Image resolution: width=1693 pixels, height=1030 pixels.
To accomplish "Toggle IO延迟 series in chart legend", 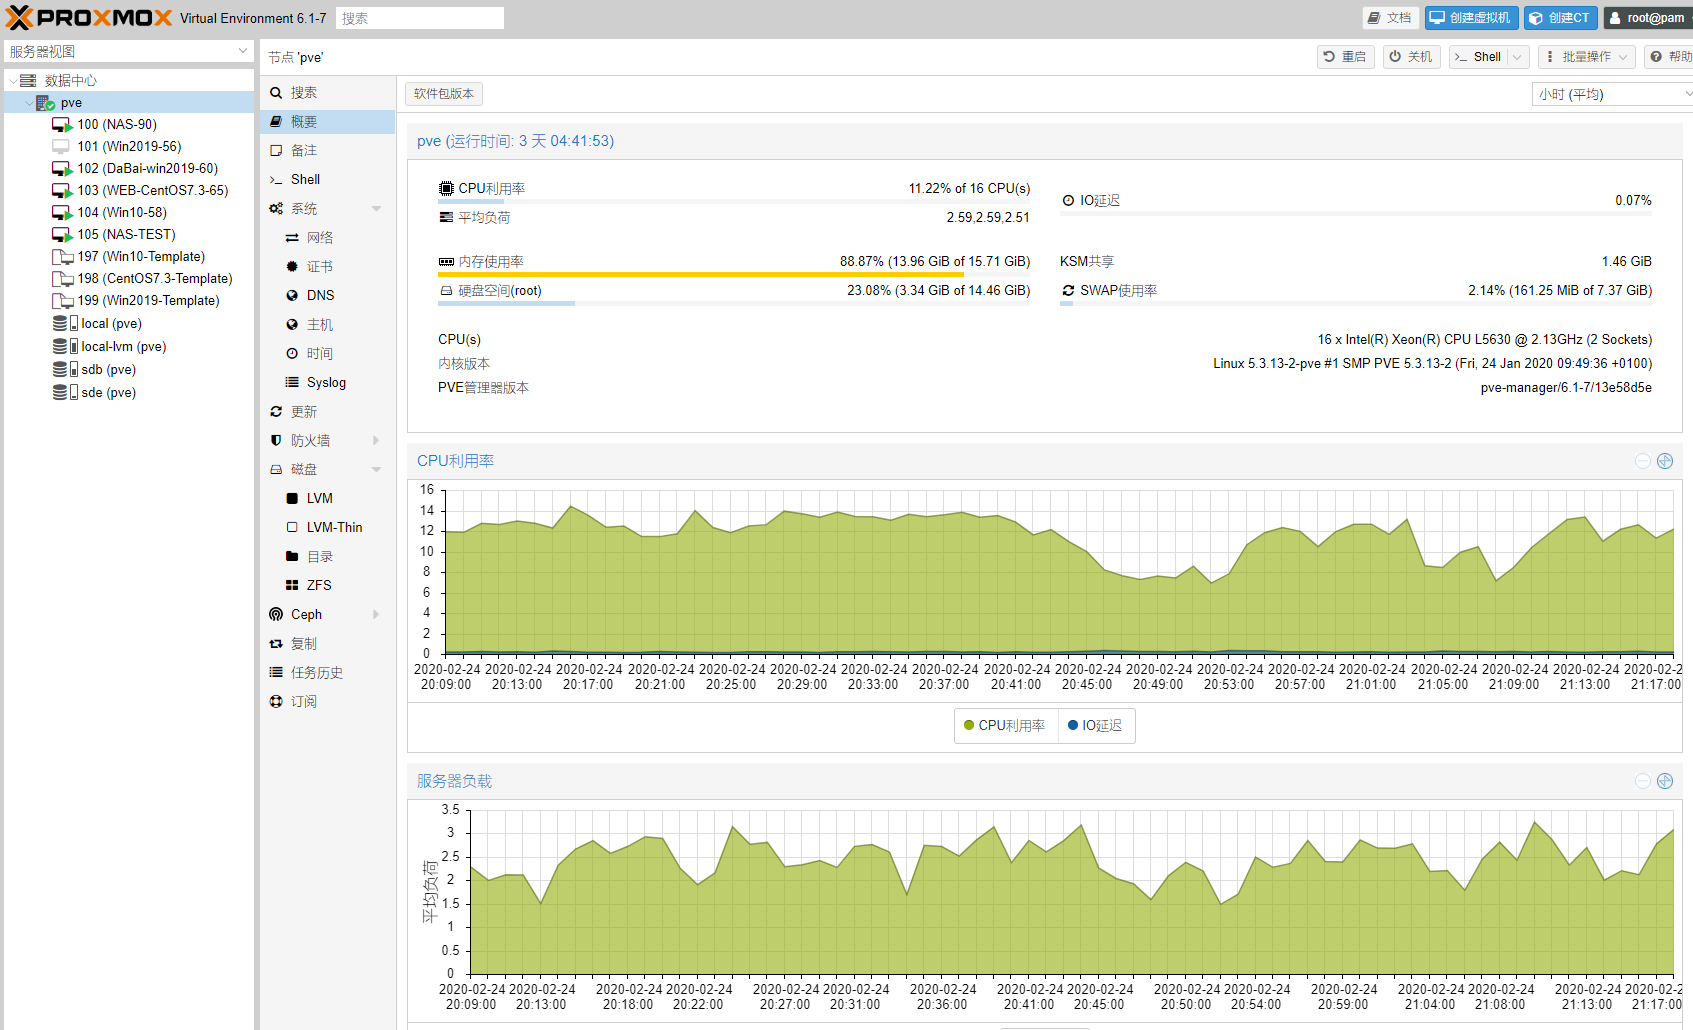I will coord(1095,726).
